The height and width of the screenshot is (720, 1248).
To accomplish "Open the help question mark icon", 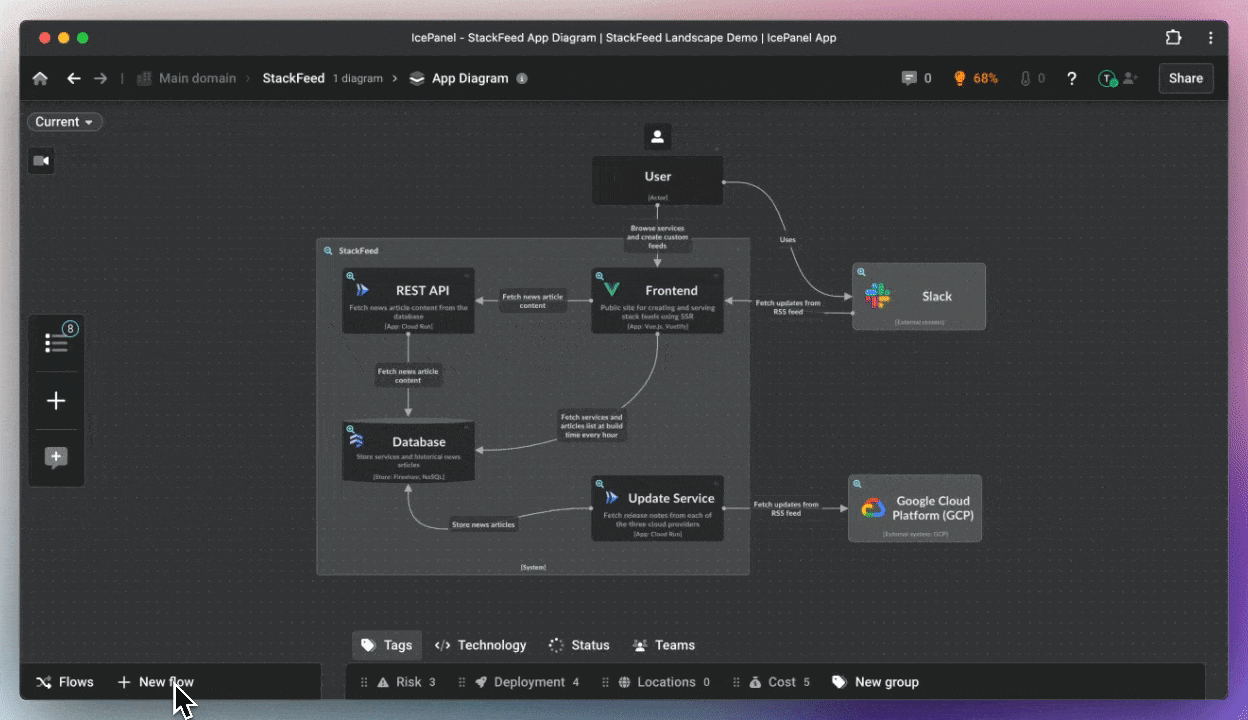I will [1072, 78].
